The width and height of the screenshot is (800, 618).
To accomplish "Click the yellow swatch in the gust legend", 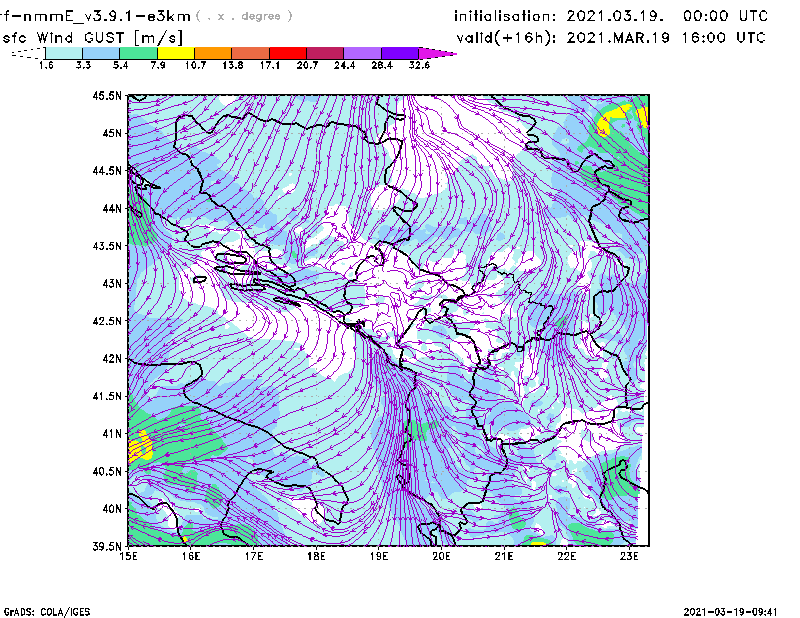I will 176,53.
